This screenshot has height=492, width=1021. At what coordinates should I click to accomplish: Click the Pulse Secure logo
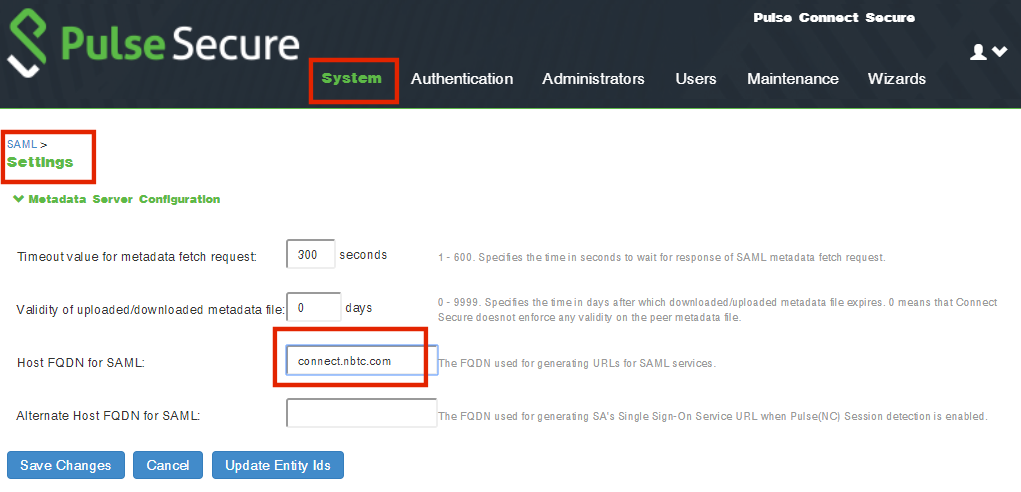(x=153, y=44)
